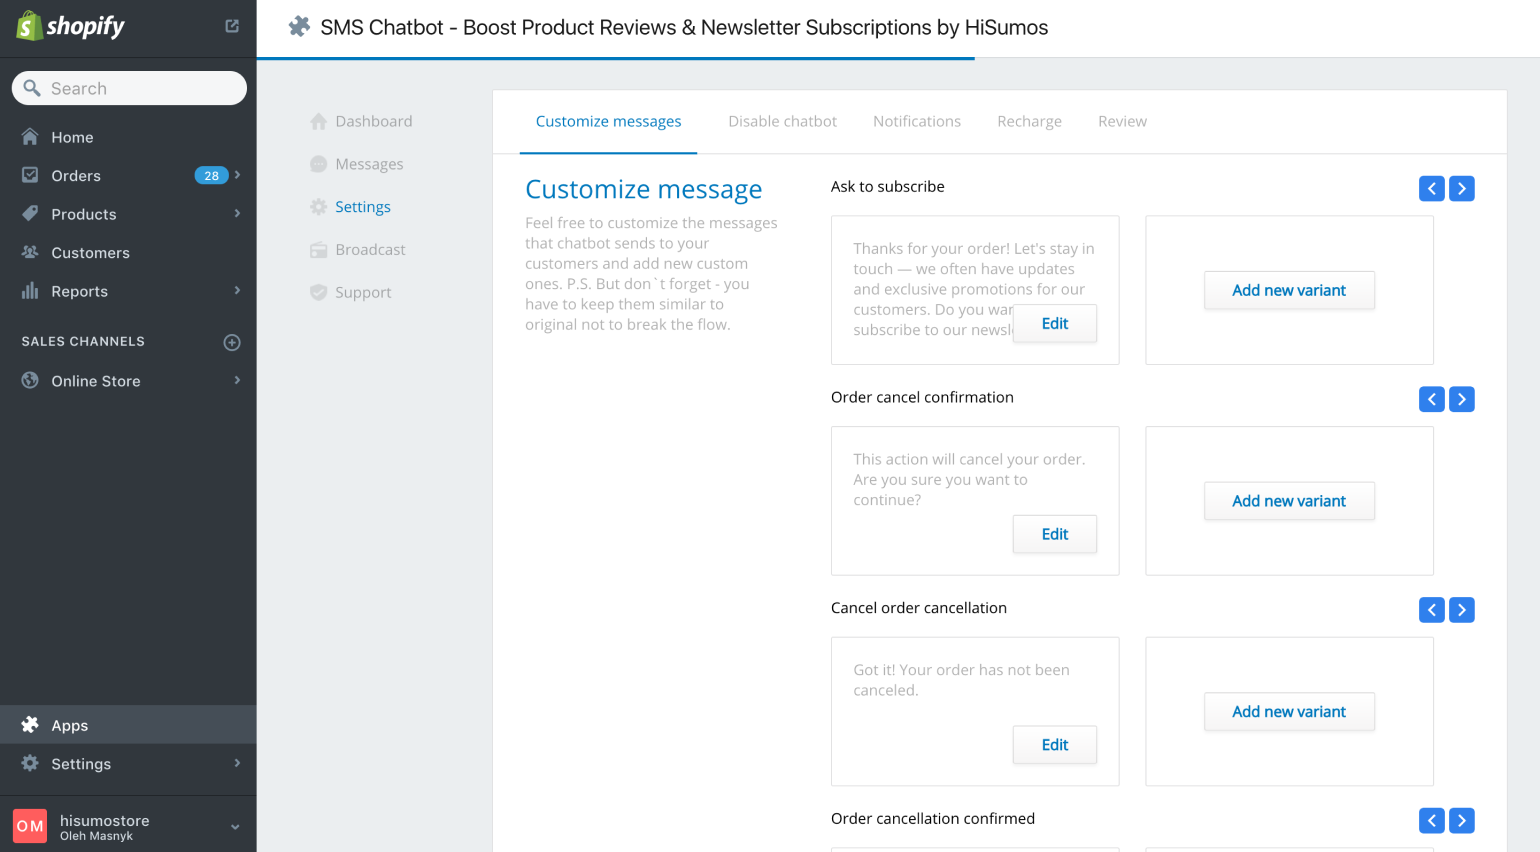Click the Orders inbox icon

pos(30,175)
